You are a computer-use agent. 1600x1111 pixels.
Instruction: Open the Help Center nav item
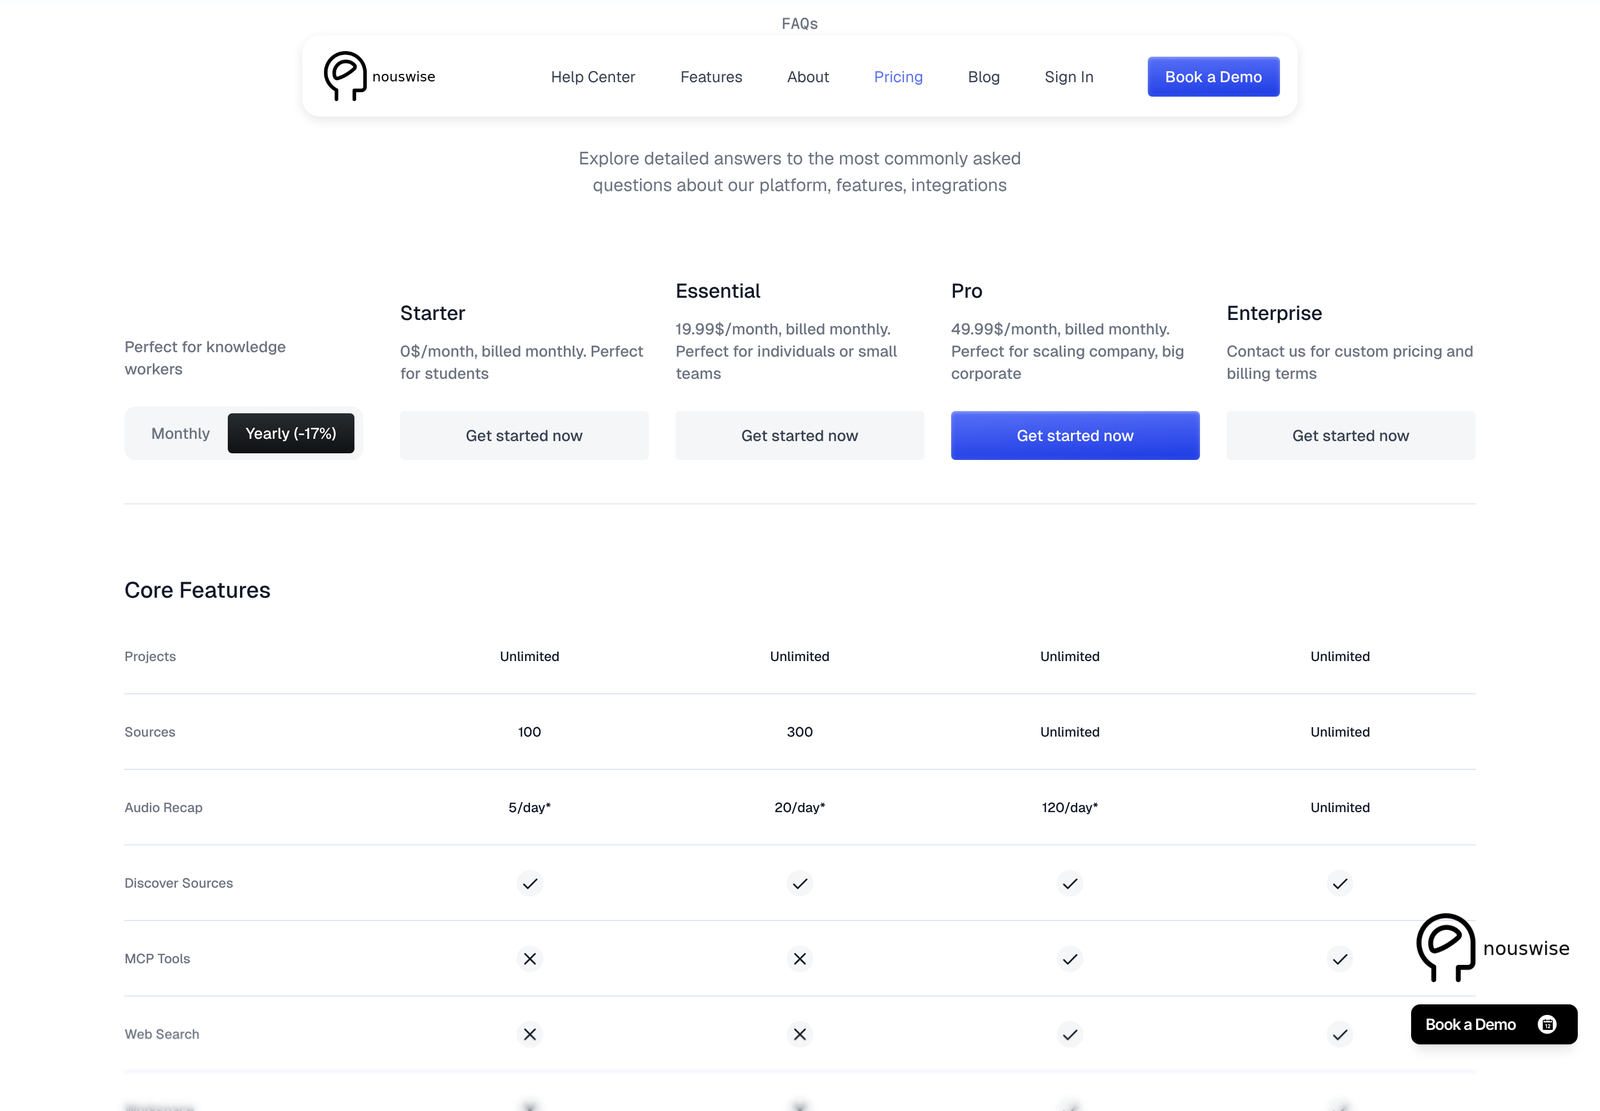593,77
